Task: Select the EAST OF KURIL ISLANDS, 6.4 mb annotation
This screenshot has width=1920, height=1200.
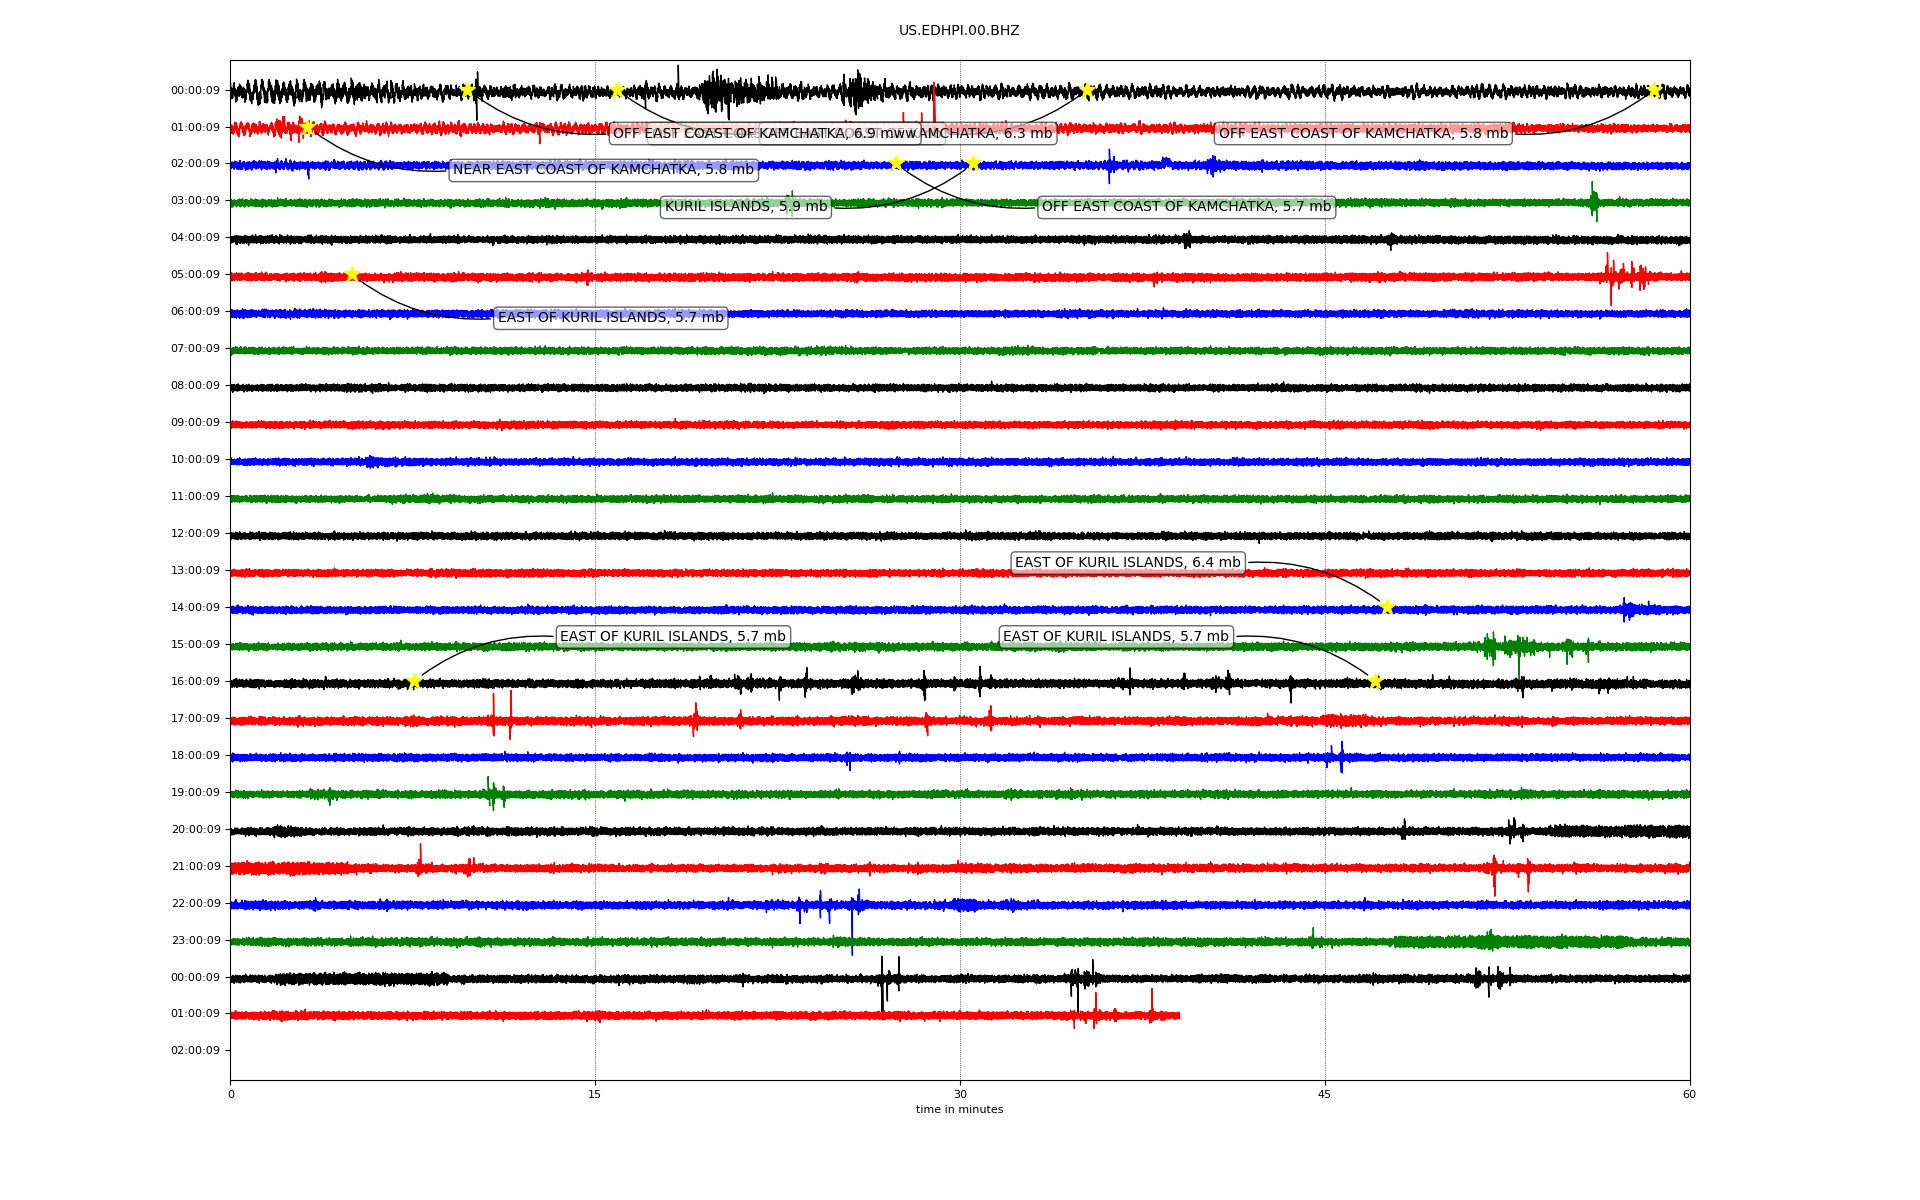Action: [x=1127, y=563]
